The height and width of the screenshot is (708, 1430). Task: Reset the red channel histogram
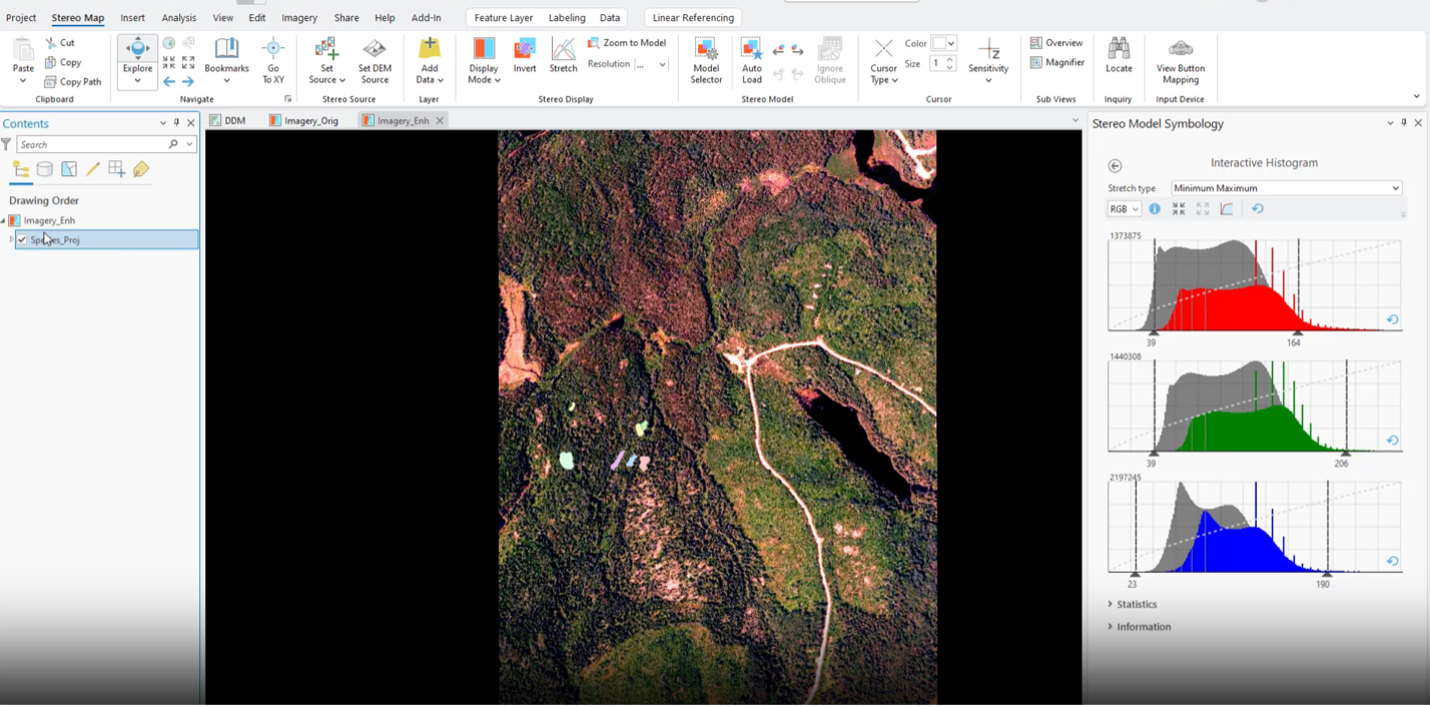coord(1392,320)
